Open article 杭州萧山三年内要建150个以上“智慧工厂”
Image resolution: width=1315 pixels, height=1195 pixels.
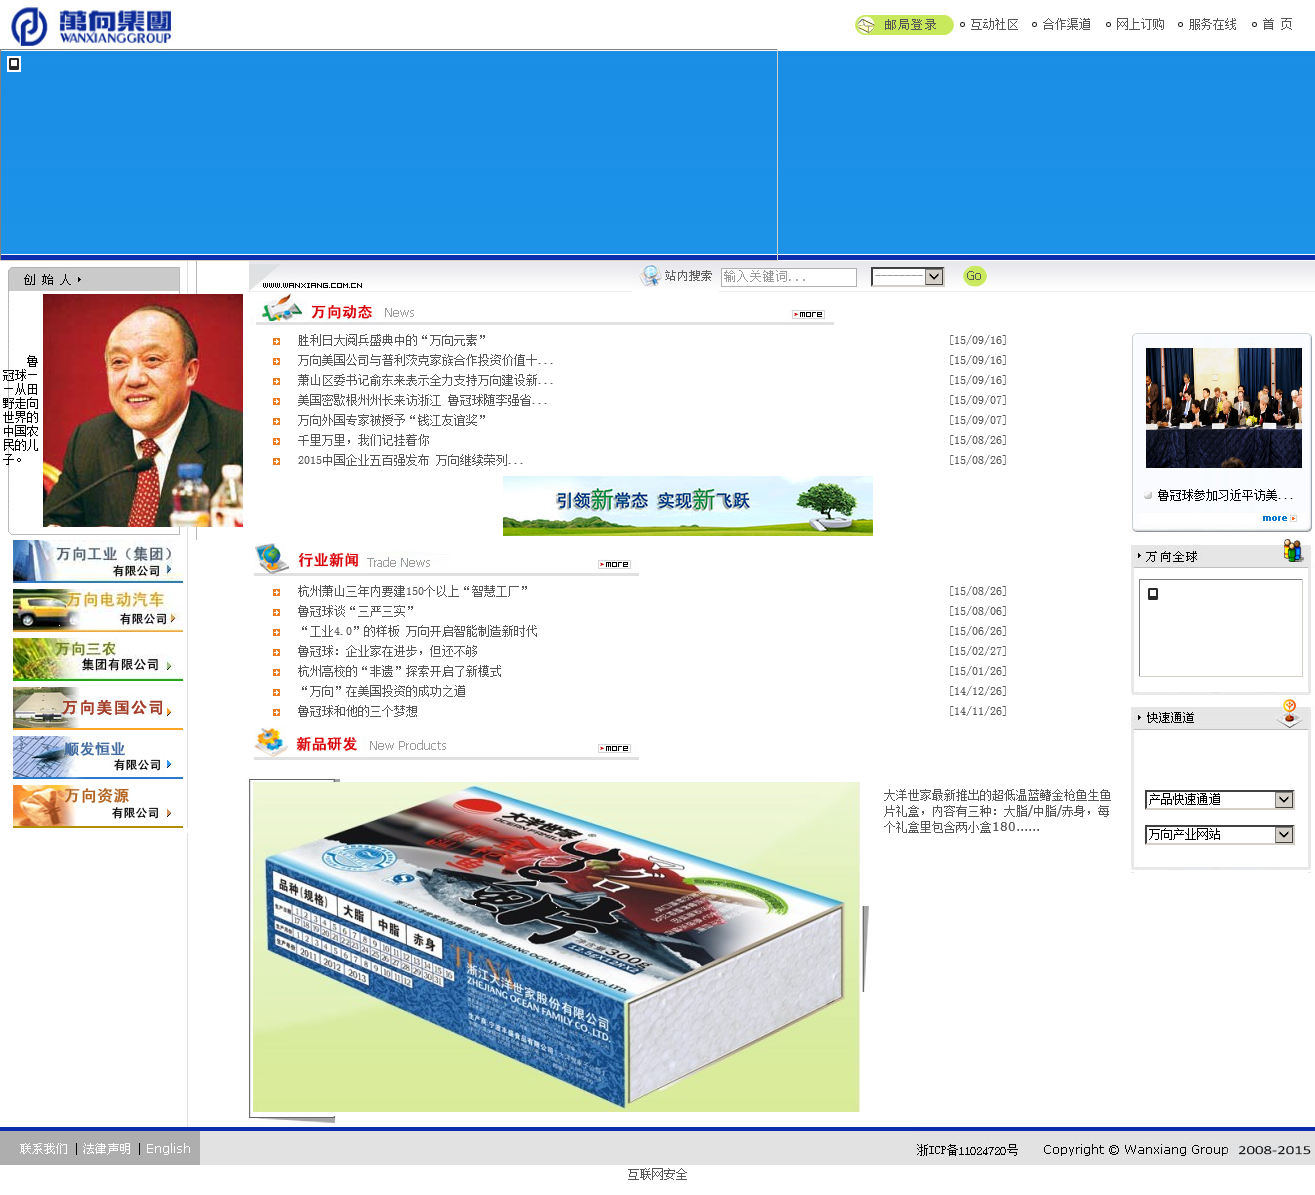point(413,592)
